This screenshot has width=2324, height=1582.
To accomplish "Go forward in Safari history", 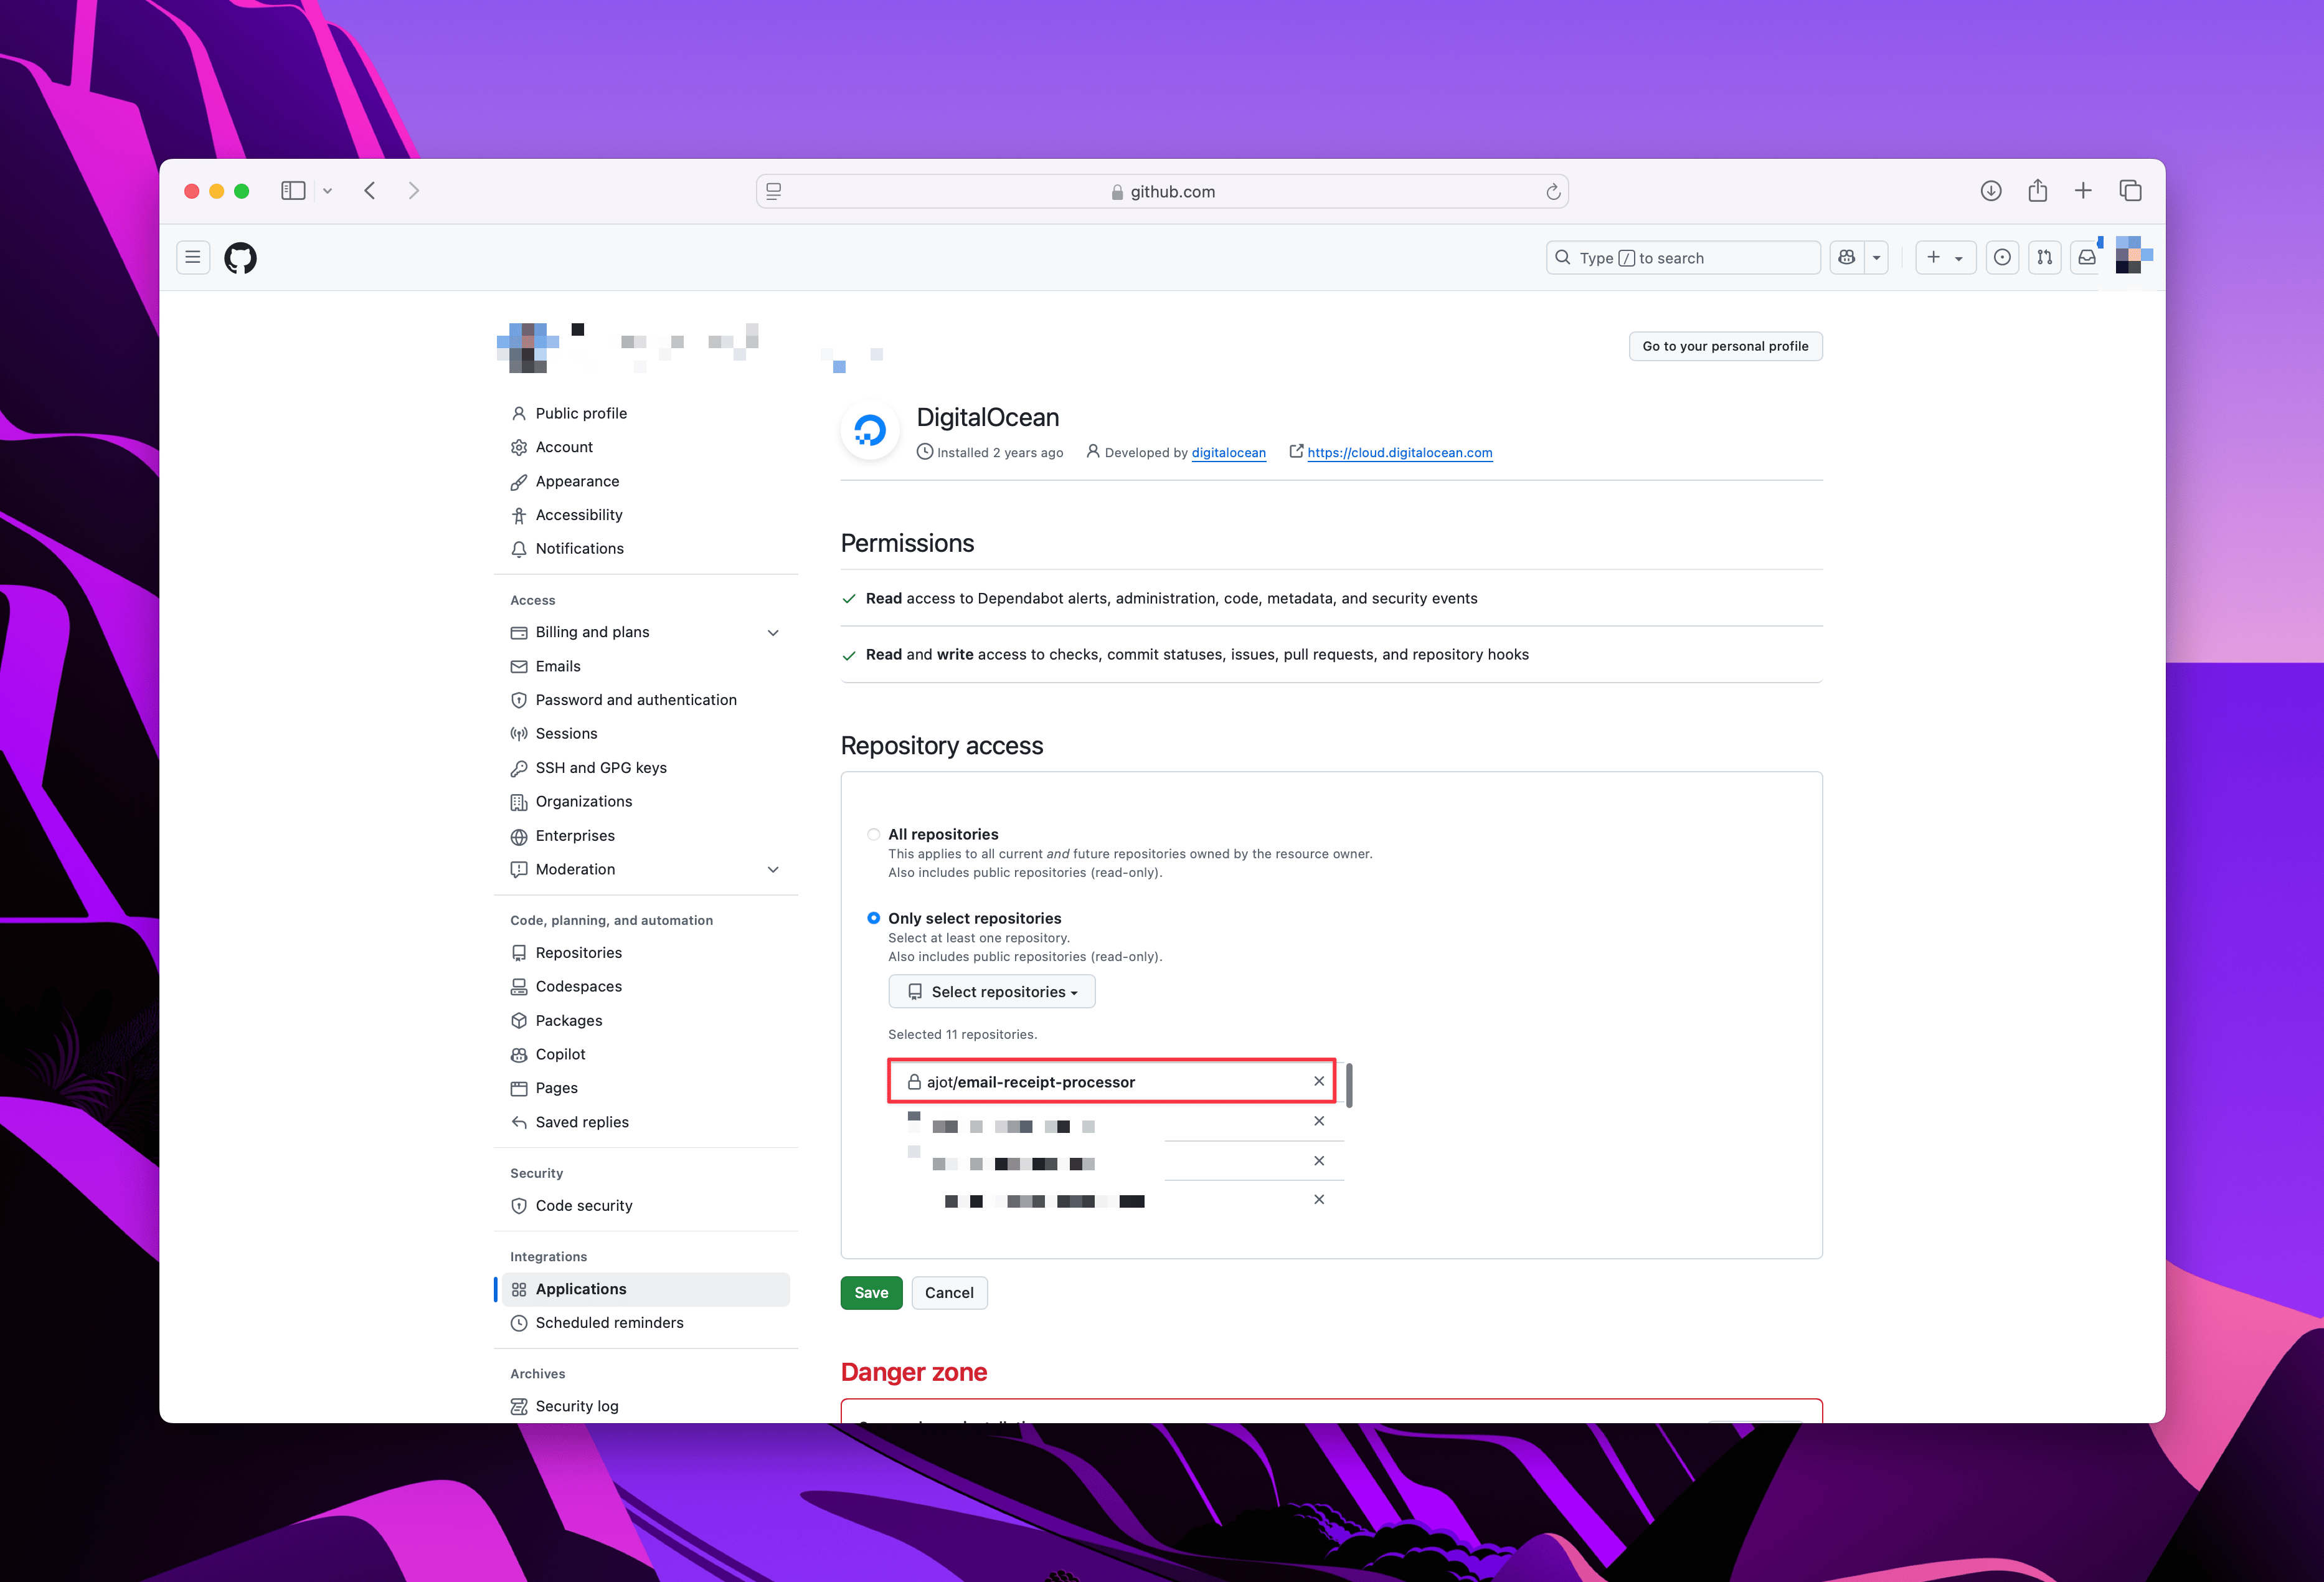I will pyautogui.click(x=413, y=190).
